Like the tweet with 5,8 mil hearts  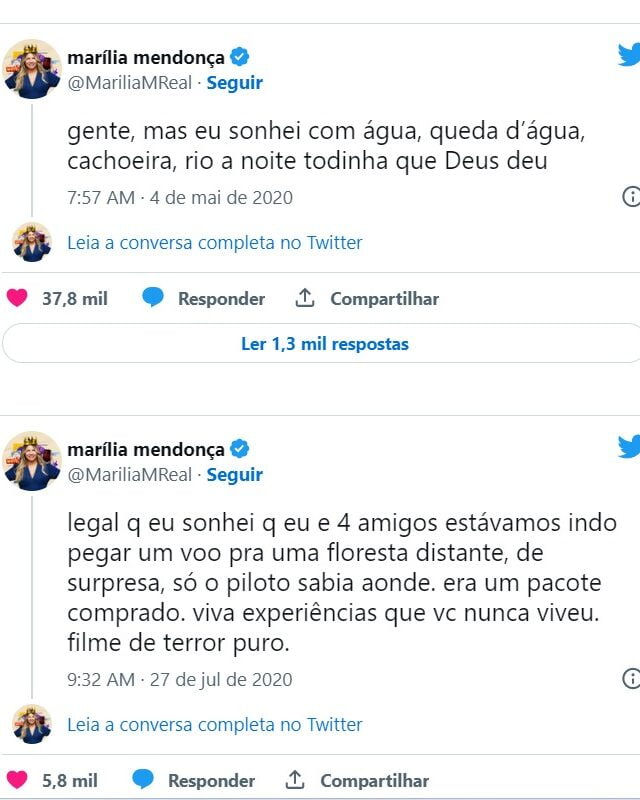(x=17, y=780)
